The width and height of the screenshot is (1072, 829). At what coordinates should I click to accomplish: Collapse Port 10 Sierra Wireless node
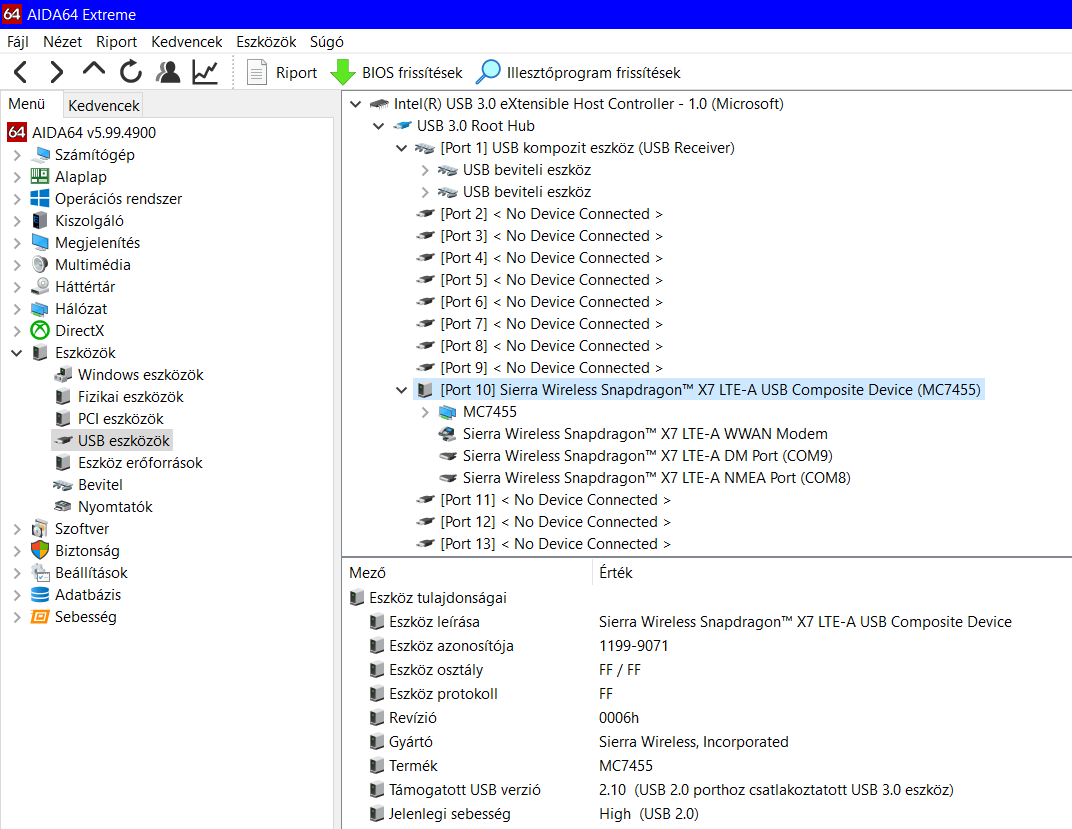tap(401, 390)
